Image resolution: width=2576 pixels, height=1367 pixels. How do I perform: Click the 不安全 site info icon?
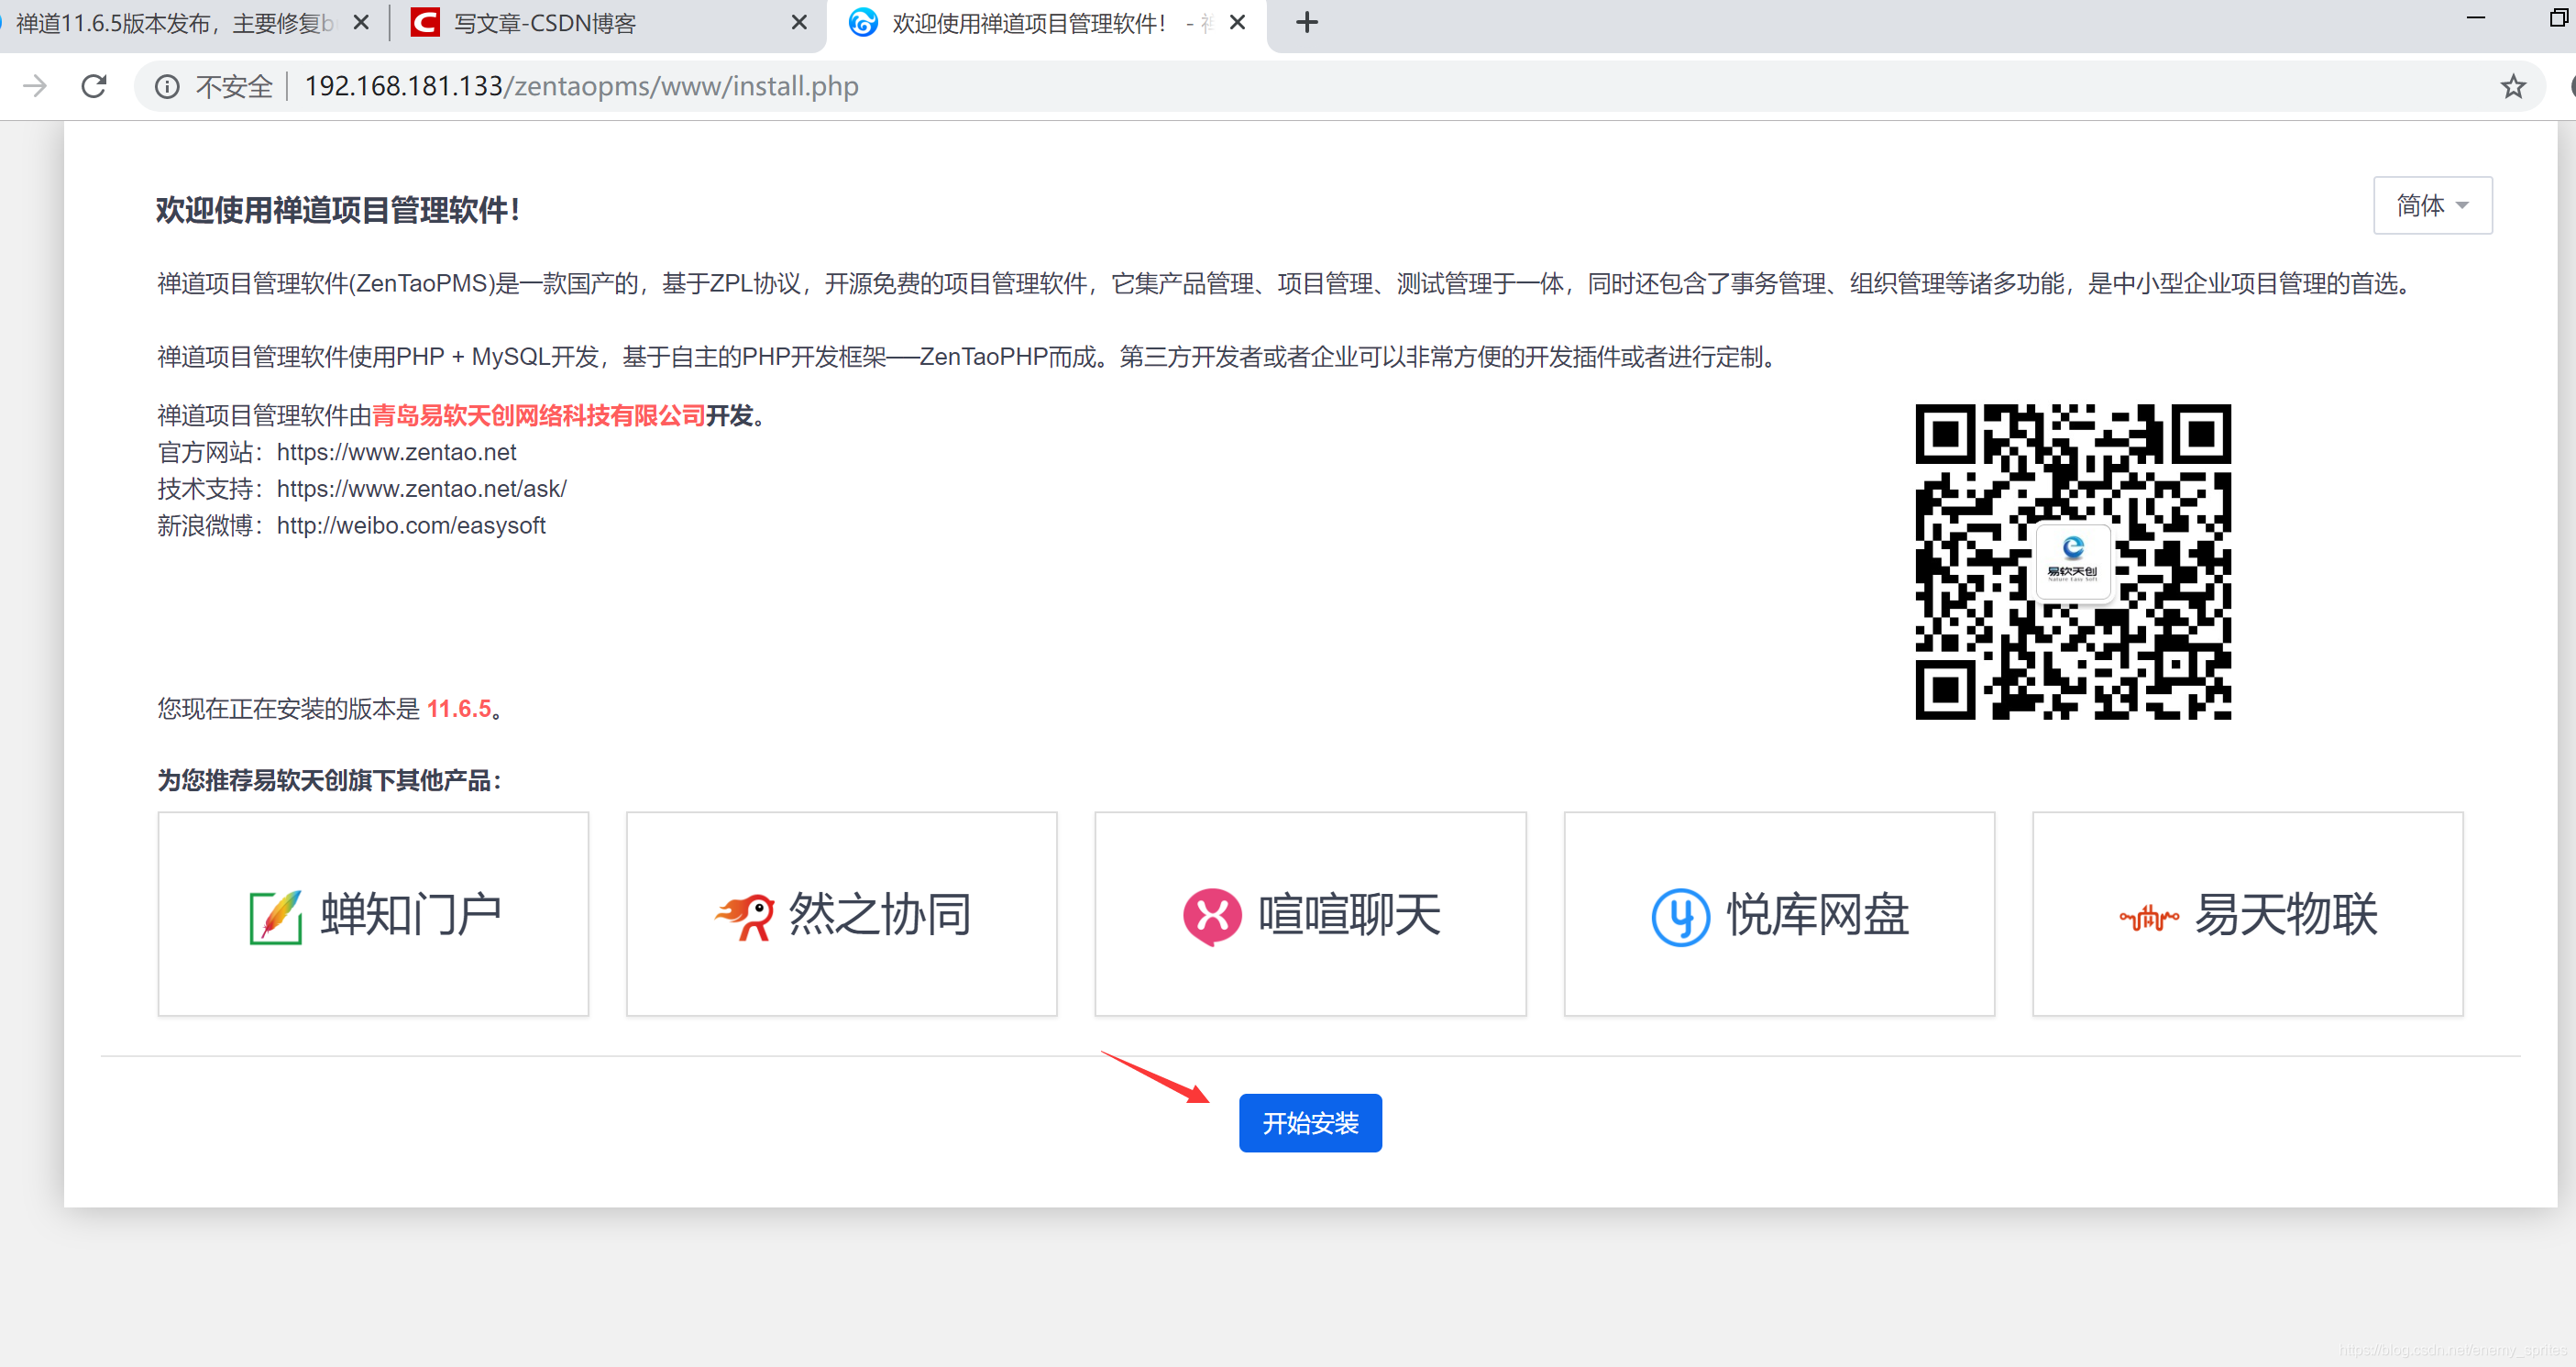tap(167, 87)
